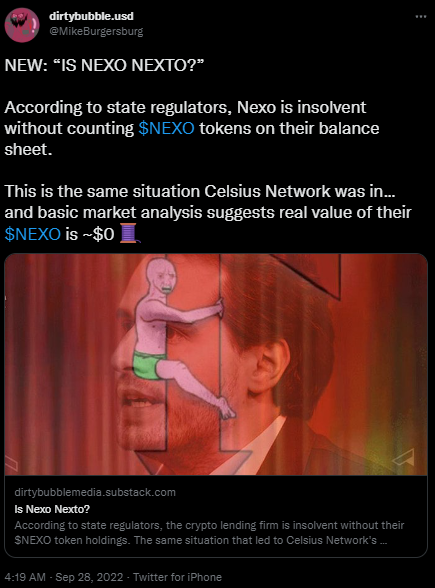Click the "NEW: IS NEXO NEXTO?" headline text

tap(104, 66)
